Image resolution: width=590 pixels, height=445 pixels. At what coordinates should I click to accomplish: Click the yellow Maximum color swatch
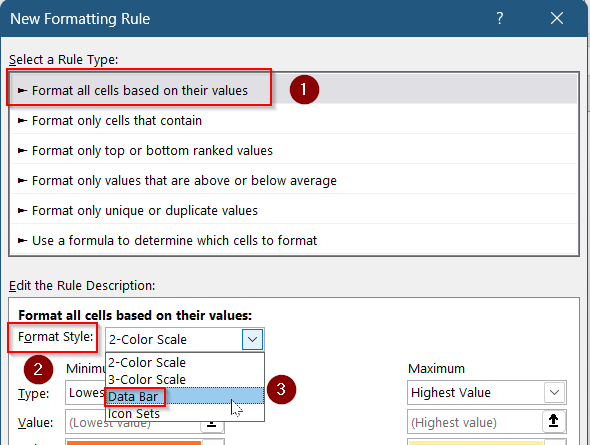coord(476,442)
